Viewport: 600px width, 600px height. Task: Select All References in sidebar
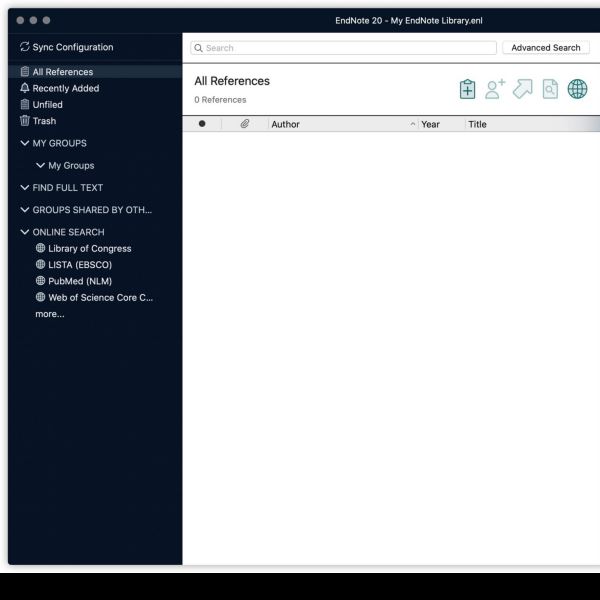(x=95, y=72)
